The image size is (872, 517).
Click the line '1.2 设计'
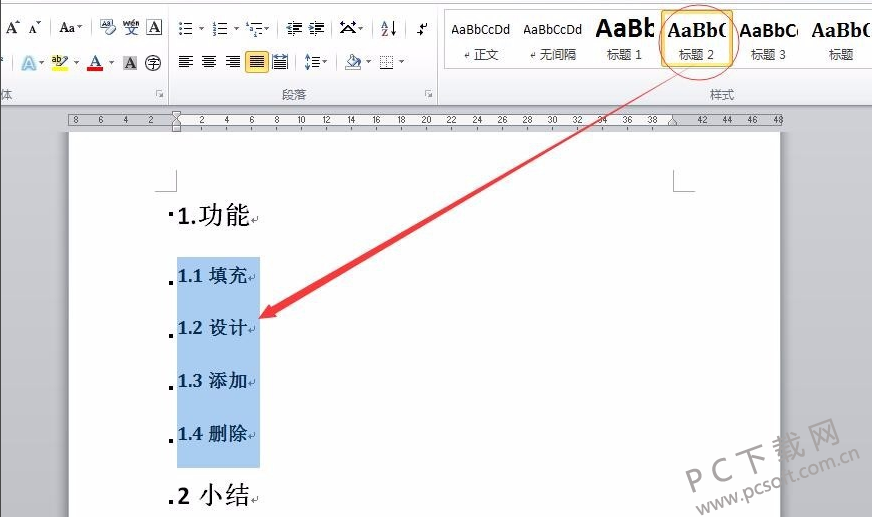coord(212,328)
